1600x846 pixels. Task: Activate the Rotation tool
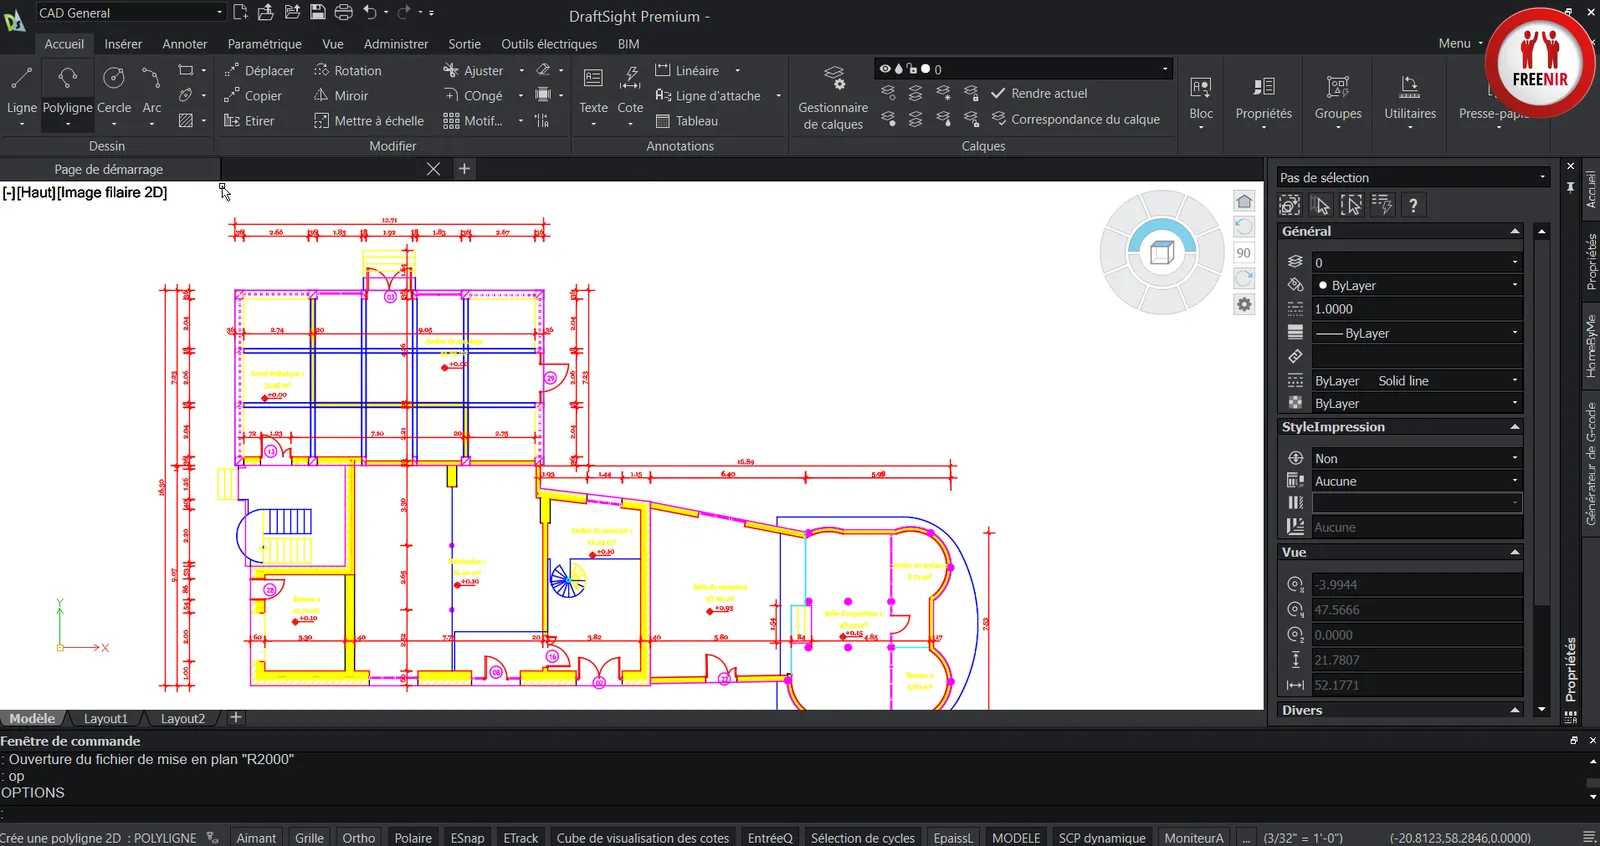coord(348,71)
